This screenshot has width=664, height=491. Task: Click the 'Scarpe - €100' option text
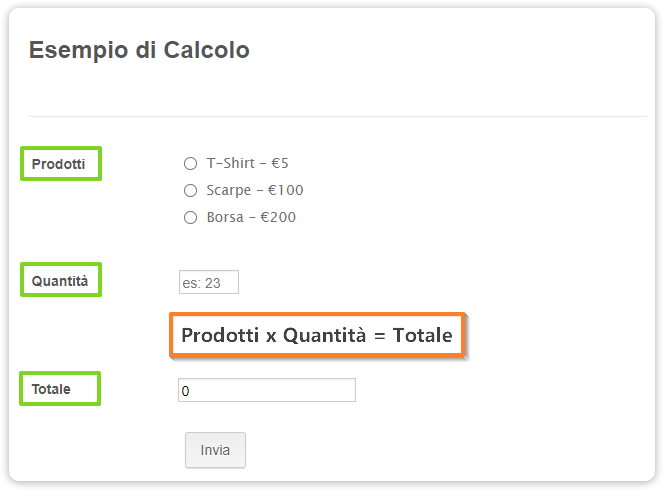point(254,190)
